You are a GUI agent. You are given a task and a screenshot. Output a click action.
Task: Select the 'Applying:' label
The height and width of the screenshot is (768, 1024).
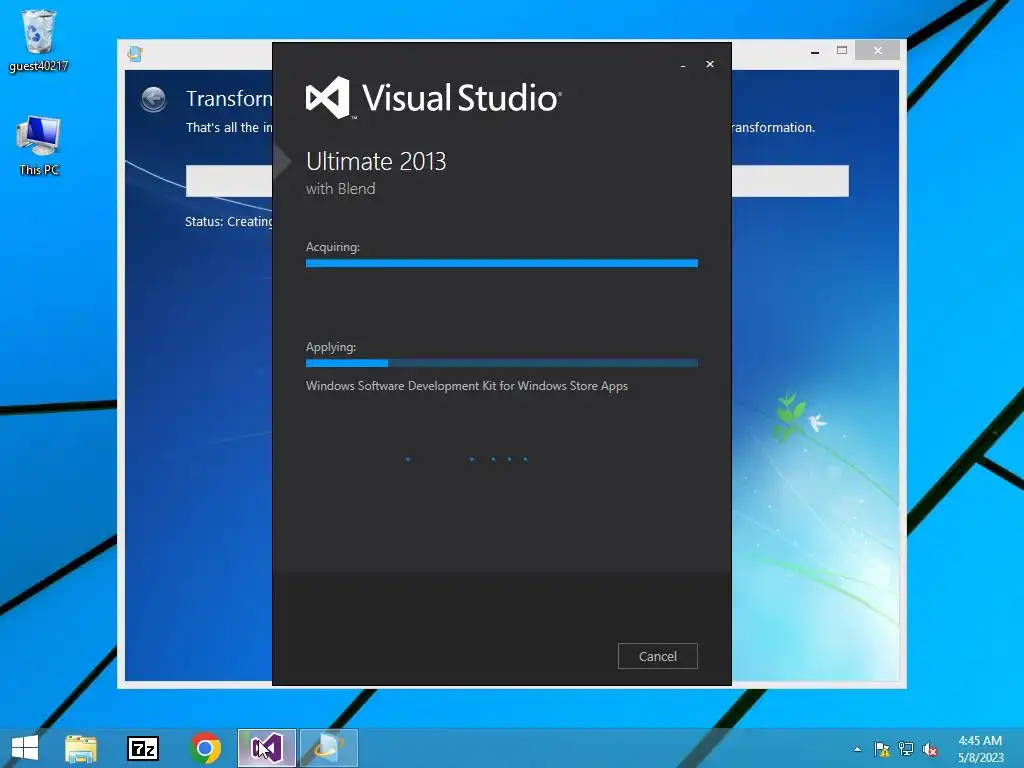(330, 347)
